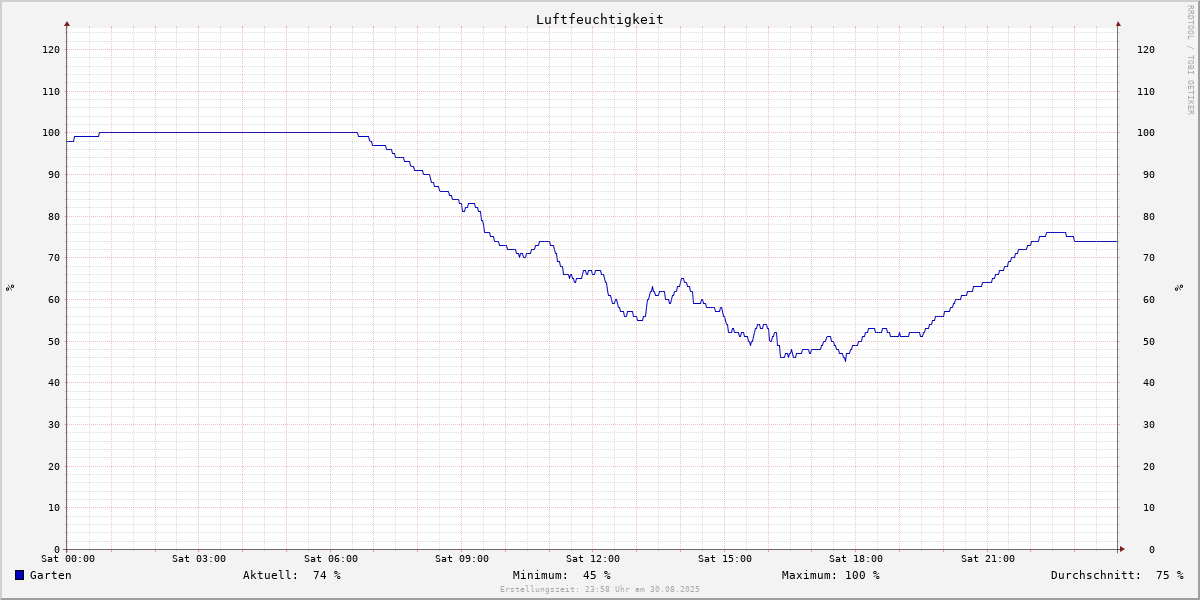Click the Sat 00:00 time axis label
The width and height of the screenshot is (1200, 600).
[68, 559]
